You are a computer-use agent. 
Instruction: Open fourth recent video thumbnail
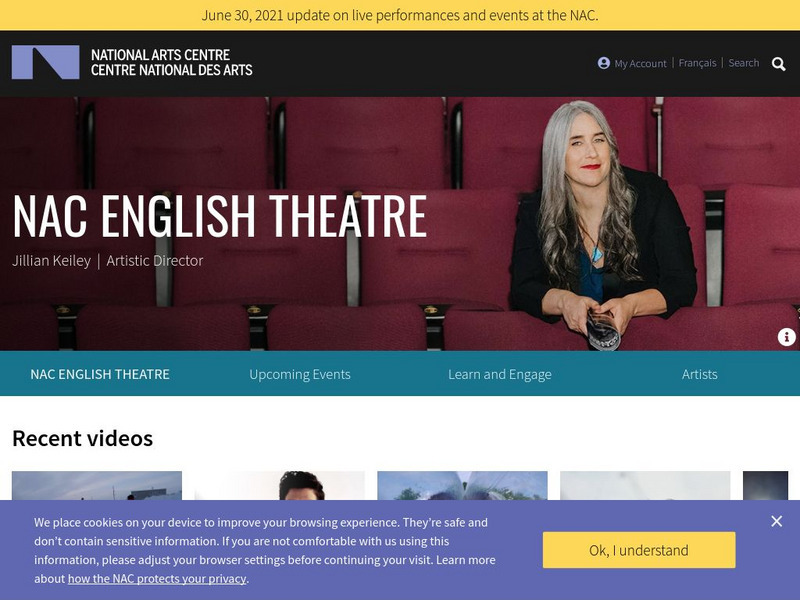(645, 485)
